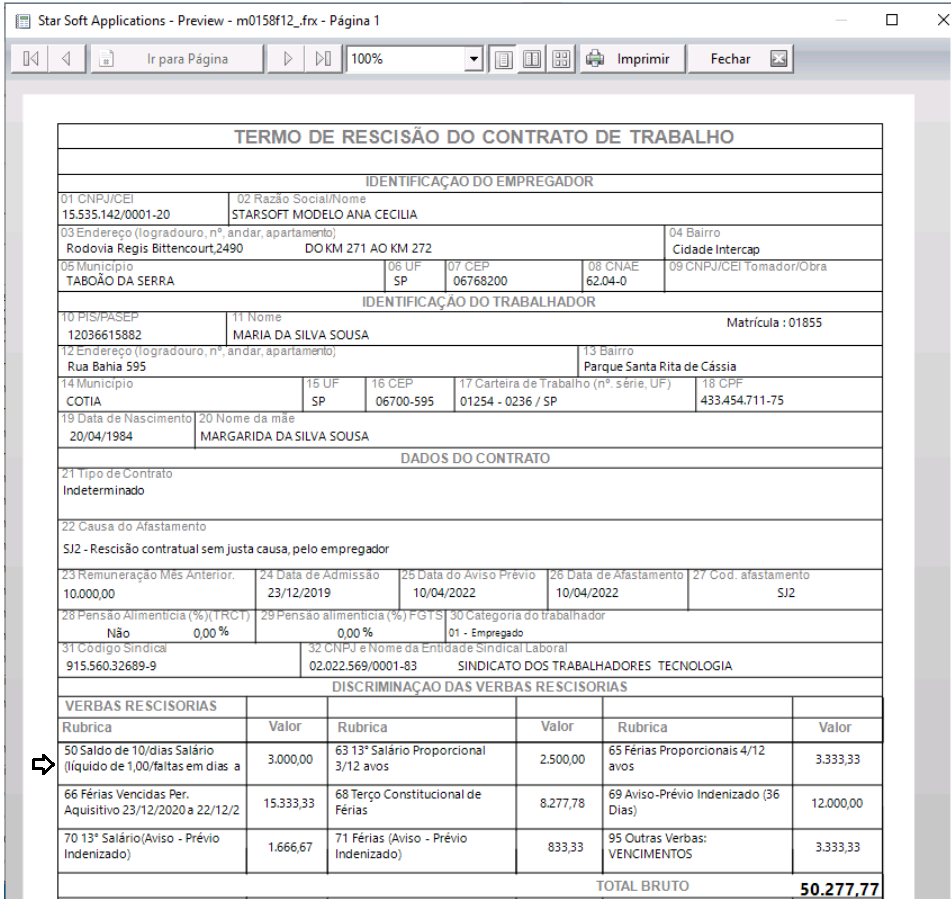Image resolution: width=951 pixels, height=901 pixels.
Task: Click 68 Terço Constitucional de Férias
Action: 408,802
